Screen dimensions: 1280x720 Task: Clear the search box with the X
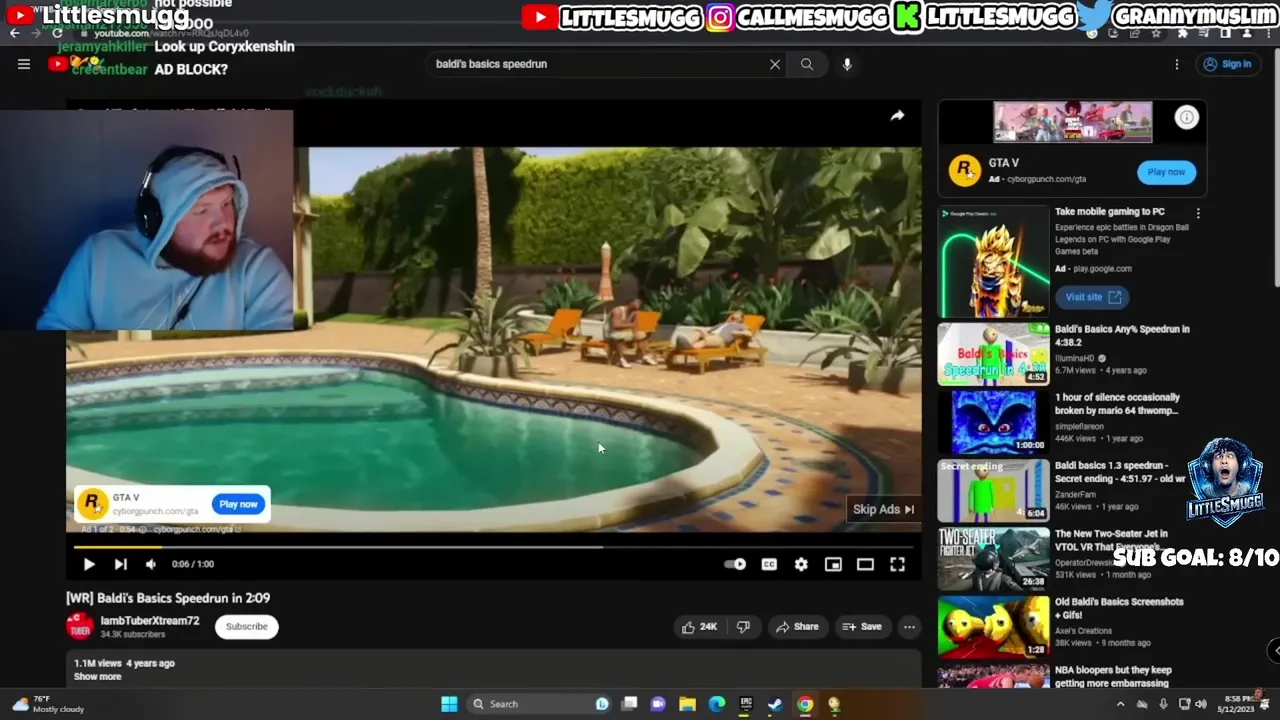(x=775, y=64)
